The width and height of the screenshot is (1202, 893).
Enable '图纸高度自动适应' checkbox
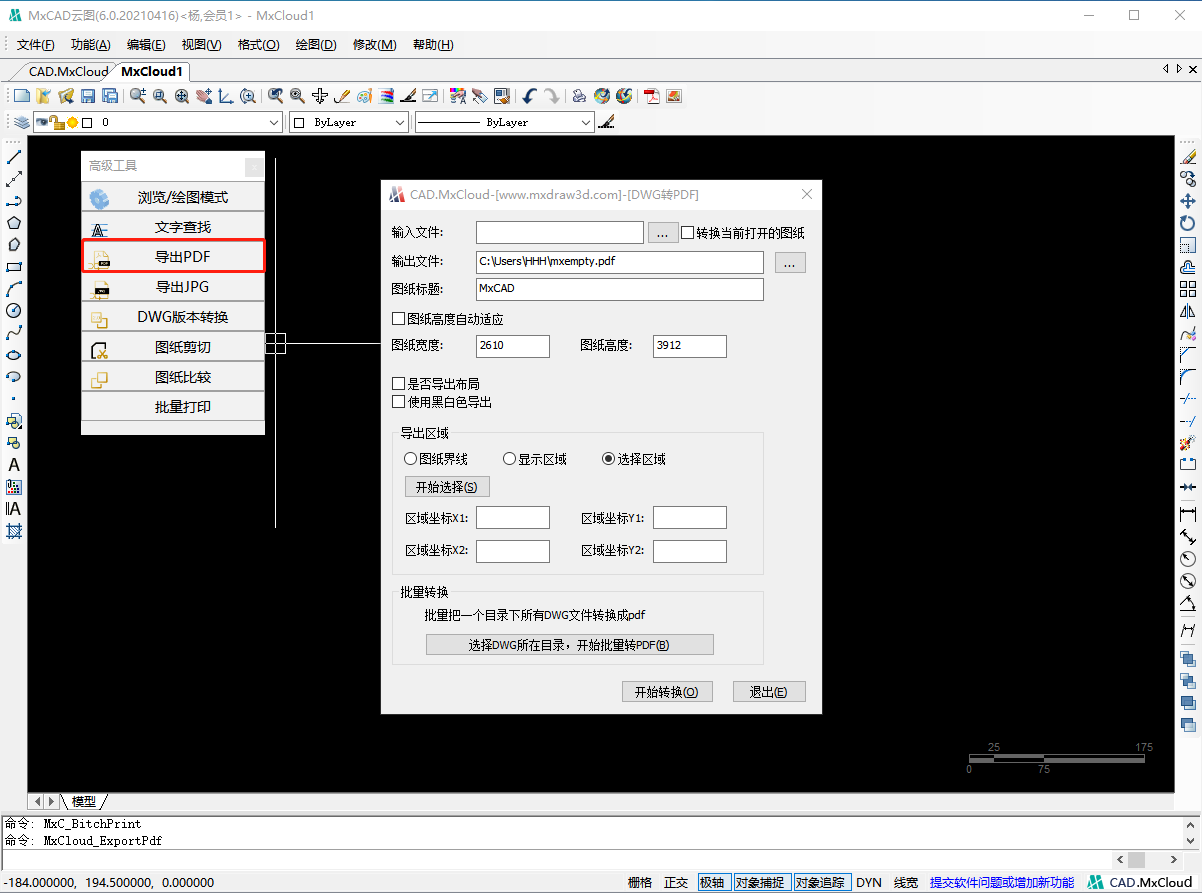399,319
